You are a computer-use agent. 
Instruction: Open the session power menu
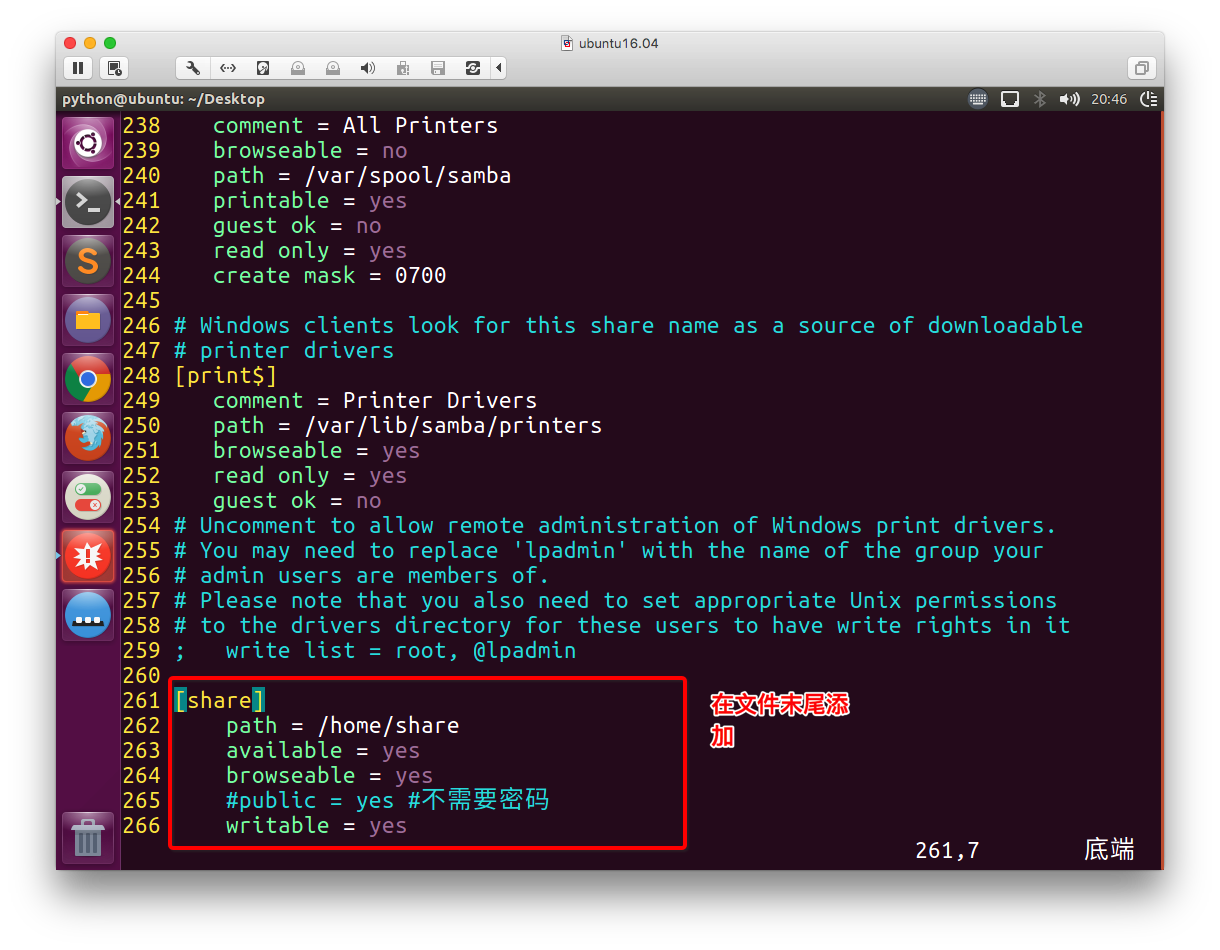click(1149, 99)
